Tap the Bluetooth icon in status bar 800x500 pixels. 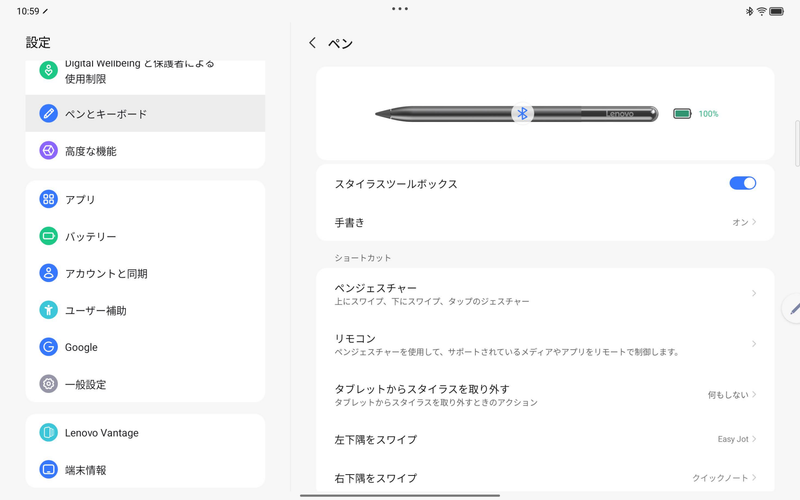[x=749, y=11]
